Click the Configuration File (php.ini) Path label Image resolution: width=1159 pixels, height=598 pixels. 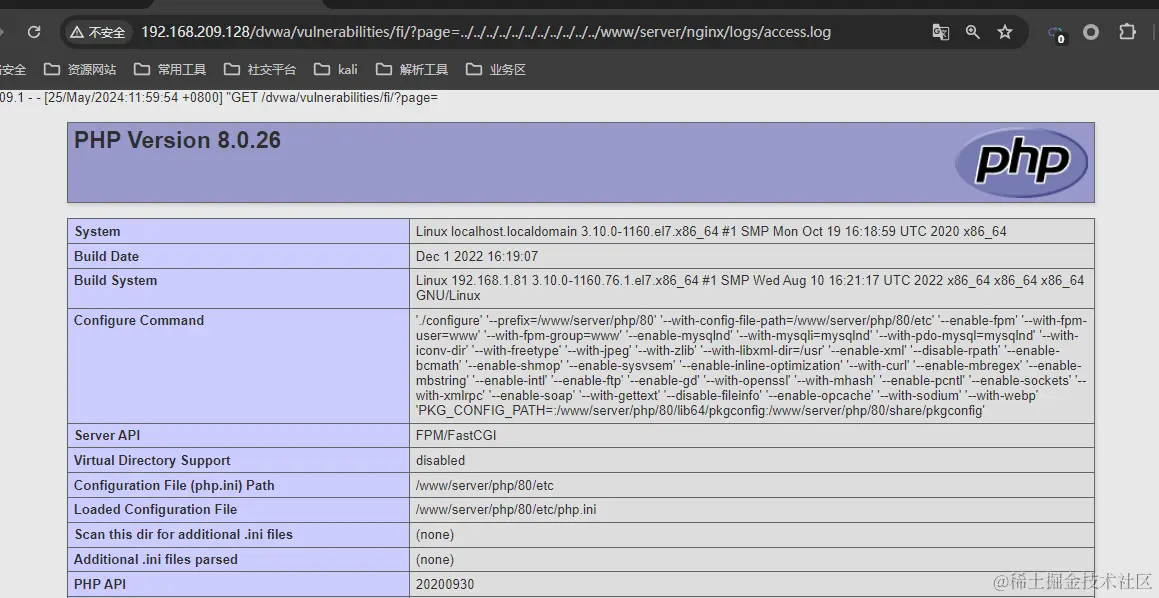[x=174, y=486]
